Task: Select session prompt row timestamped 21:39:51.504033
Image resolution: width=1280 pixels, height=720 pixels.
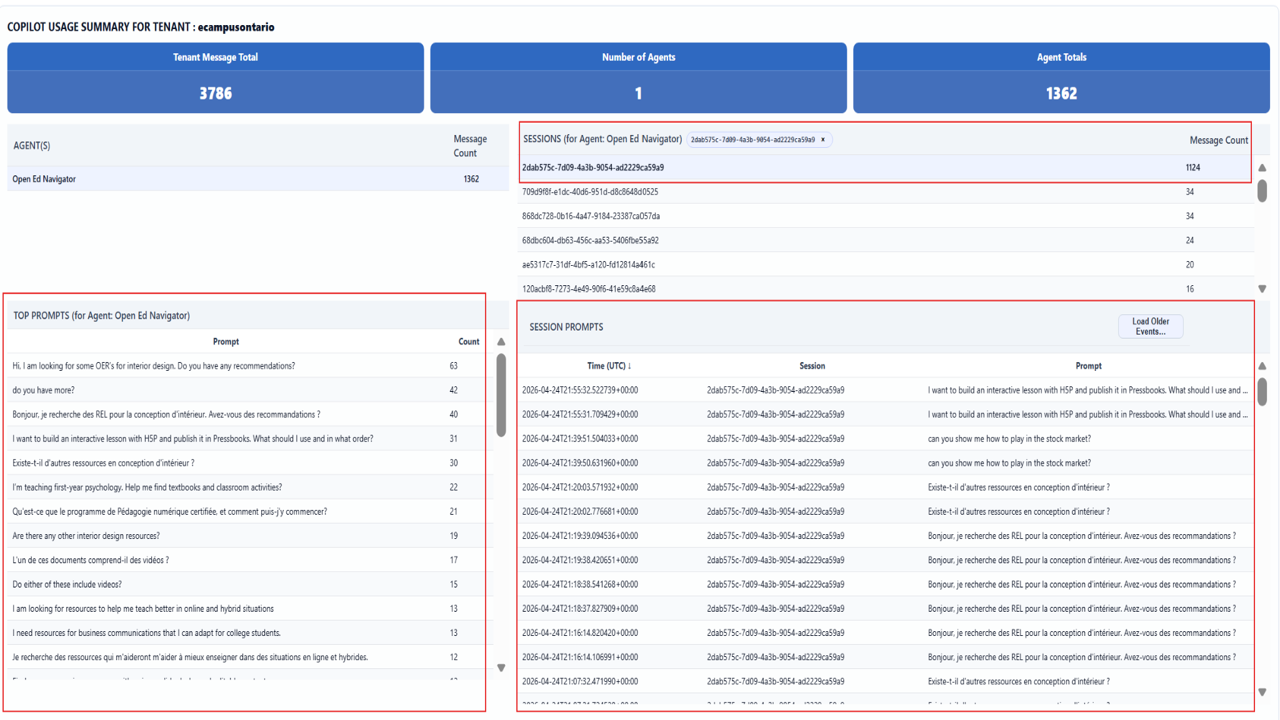Action: [x=885, y=439]
